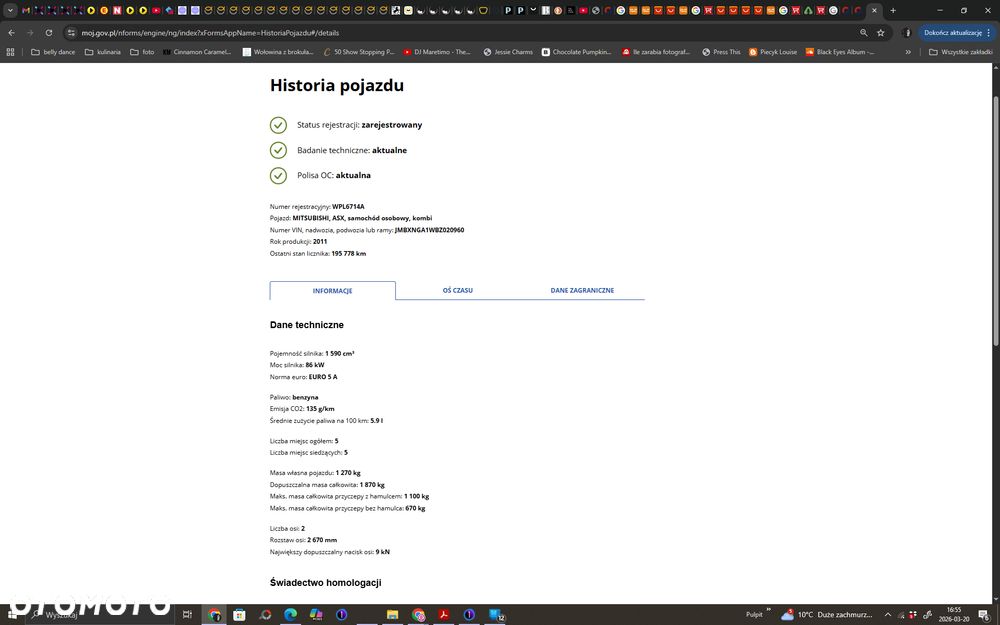Show hidden bookmarks with the double chevron
This screenshot has height=625, width=1000.
point(908,52)
